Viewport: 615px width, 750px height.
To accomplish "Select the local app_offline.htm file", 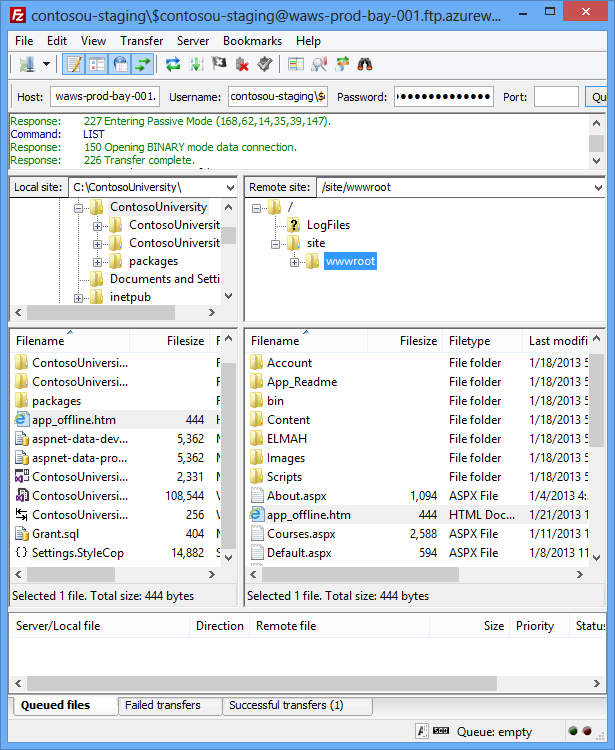I will [115, 420].
